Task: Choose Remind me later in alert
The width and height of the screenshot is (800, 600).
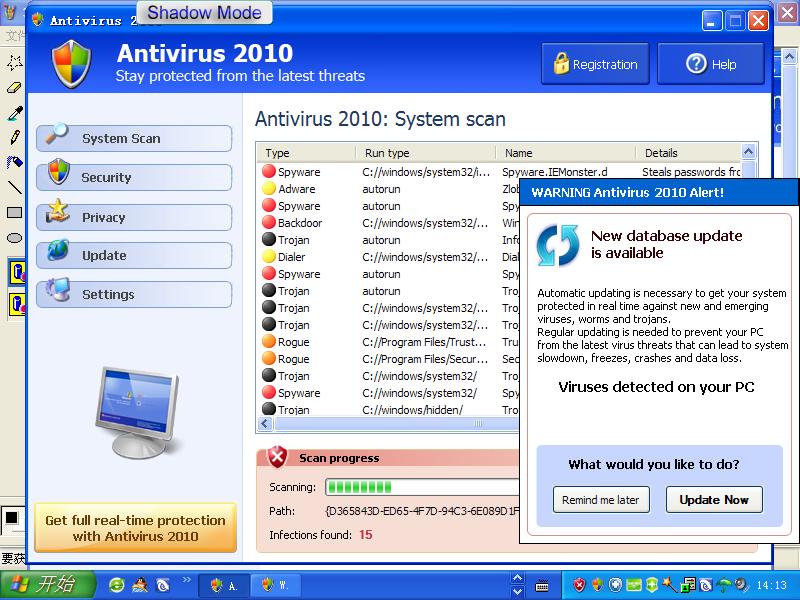Action: click(x=601, y=499)
